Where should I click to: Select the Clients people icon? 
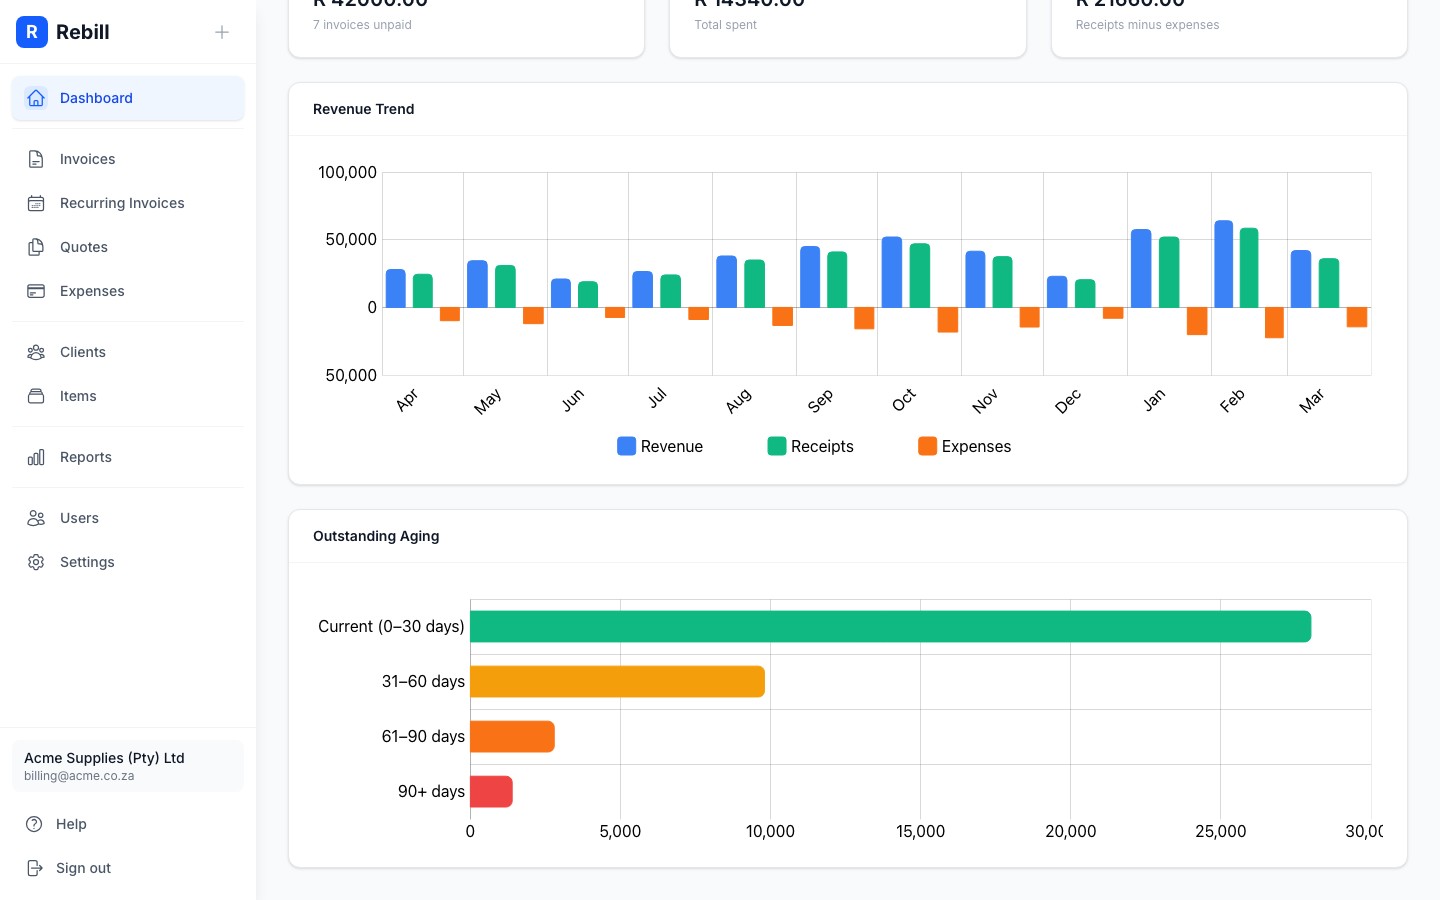click(x=36, y=352)
